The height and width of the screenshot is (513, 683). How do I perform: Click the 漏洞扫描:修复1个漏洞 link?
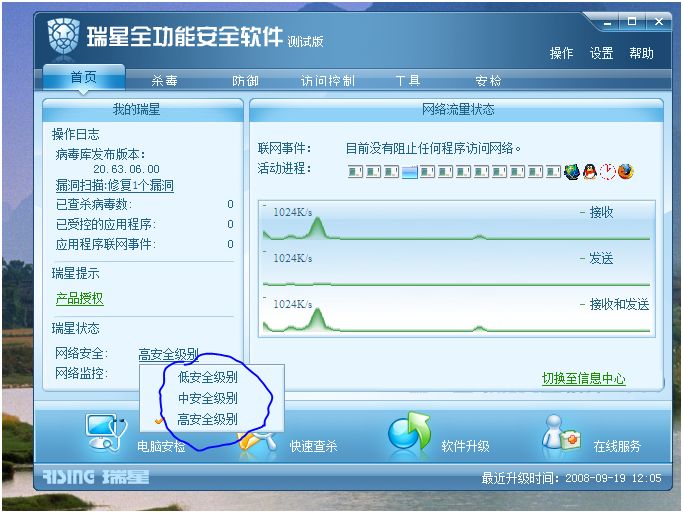115,186
